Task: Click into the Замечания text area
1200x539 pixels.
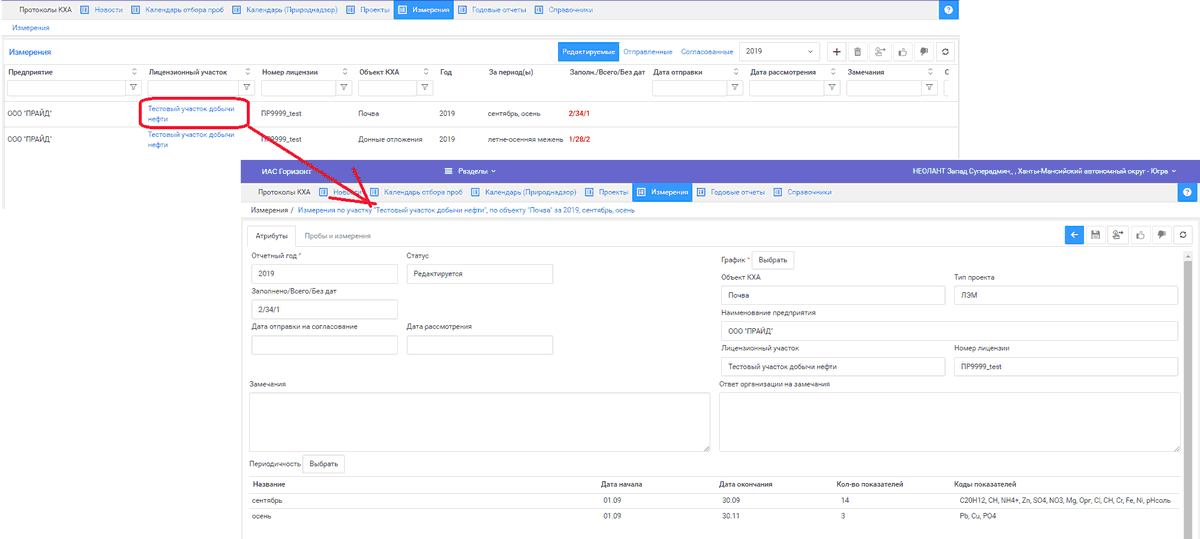Action: [479, 421]
